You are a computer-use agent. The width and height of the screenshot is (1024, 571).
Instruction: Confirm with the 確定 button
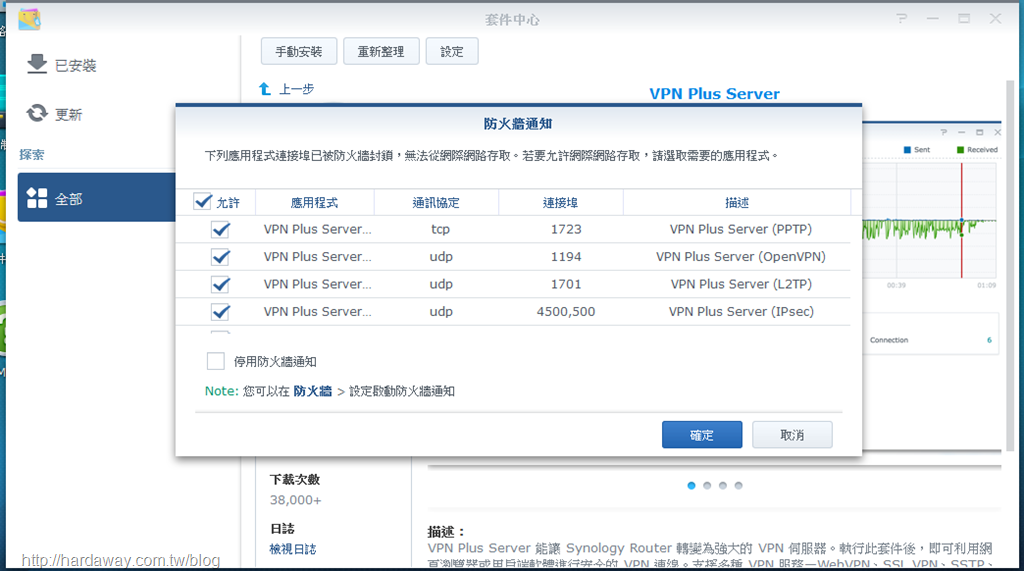[702, 434]
